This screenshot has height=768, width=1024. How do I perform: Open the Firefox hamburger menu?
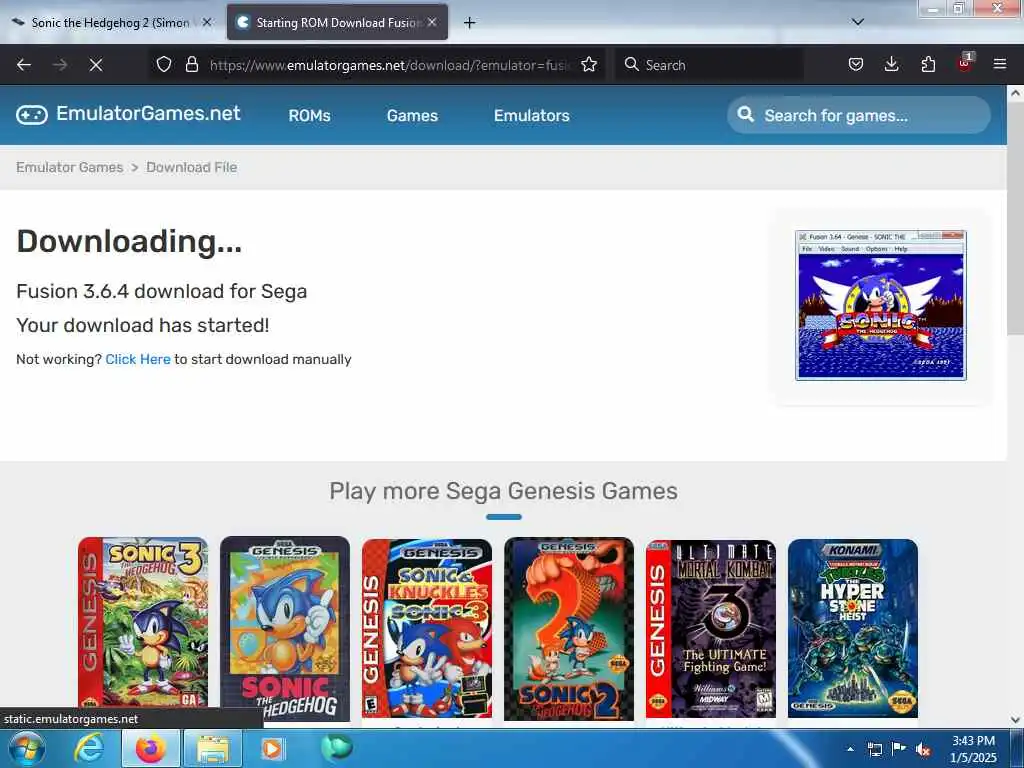1000,64
